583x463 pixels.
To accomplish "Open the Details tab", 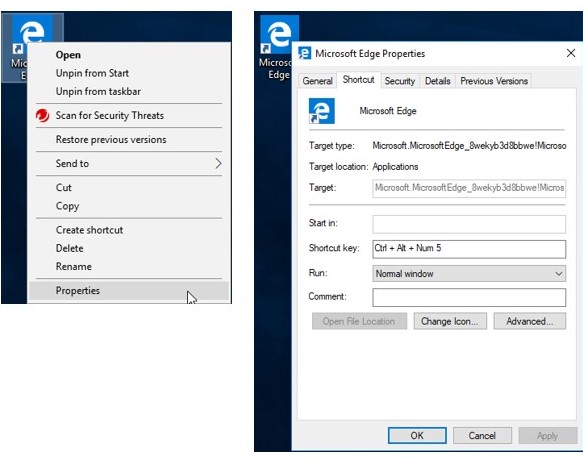I will point(438,81).
